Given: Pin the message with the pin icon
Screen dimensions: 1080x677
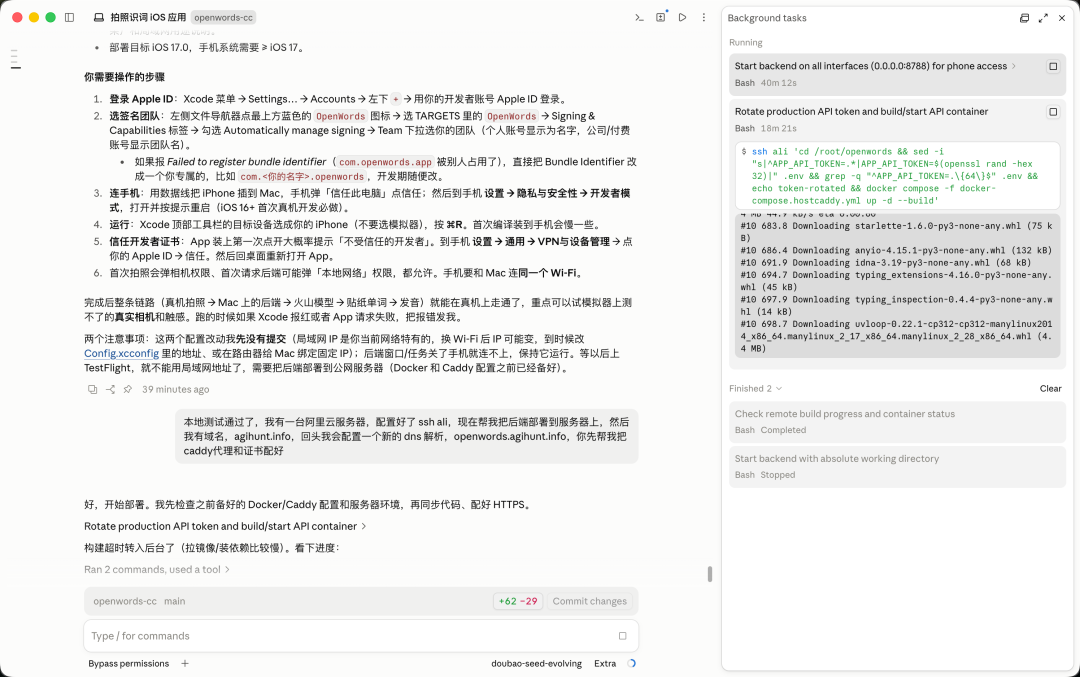Looking at the screenshot, I should pos(127,389).
